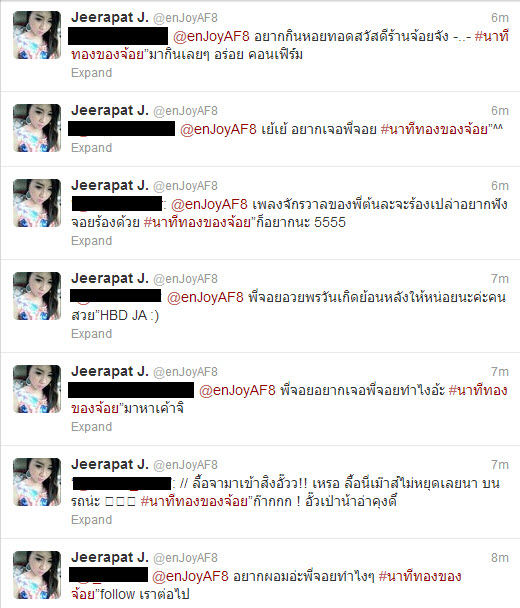Open the 7m timestamp on HBD JA tweet

(x=500, y=279)
